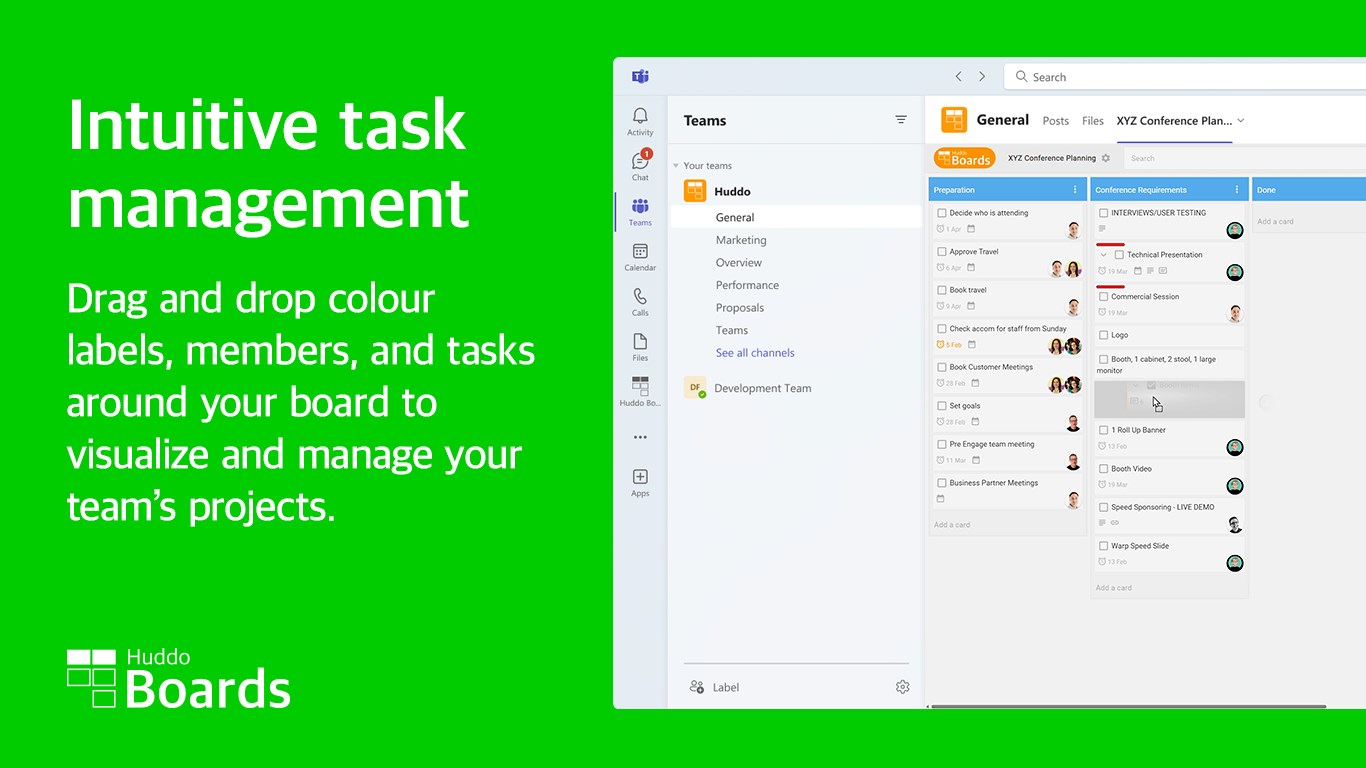This screenshot has width=1366, height=768.
Task: Open the Proposals channel
Action: pyautogui.click(x=740, y=307)
